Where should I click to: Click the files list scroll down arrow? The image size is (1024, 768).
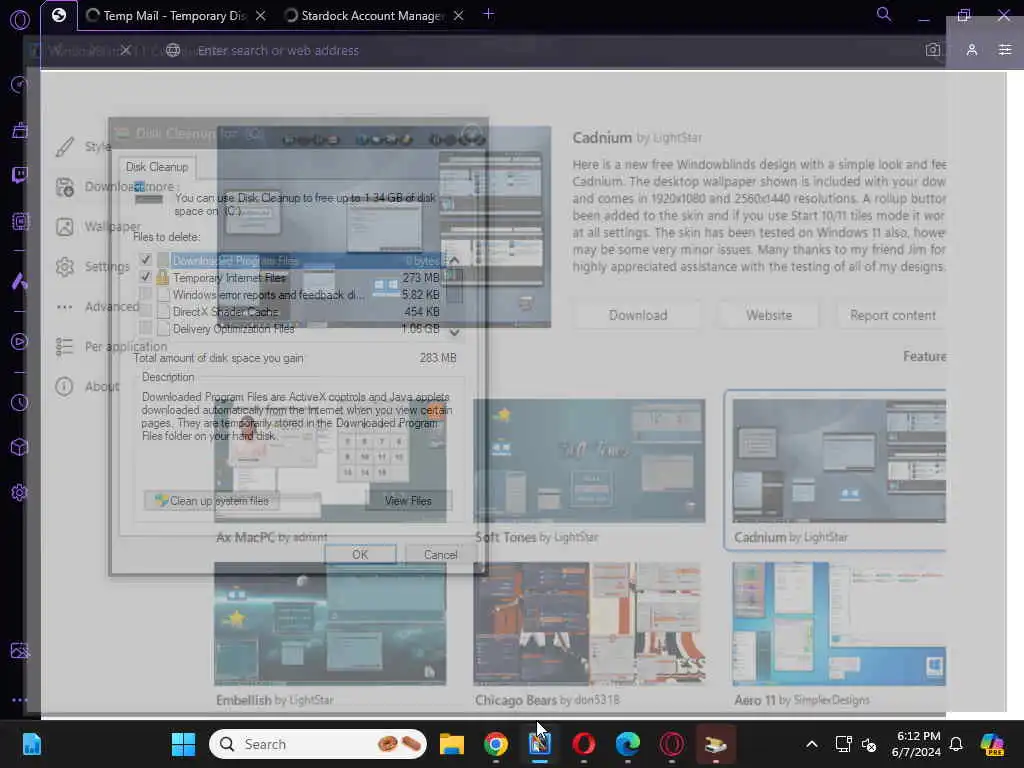pos(455,332)
